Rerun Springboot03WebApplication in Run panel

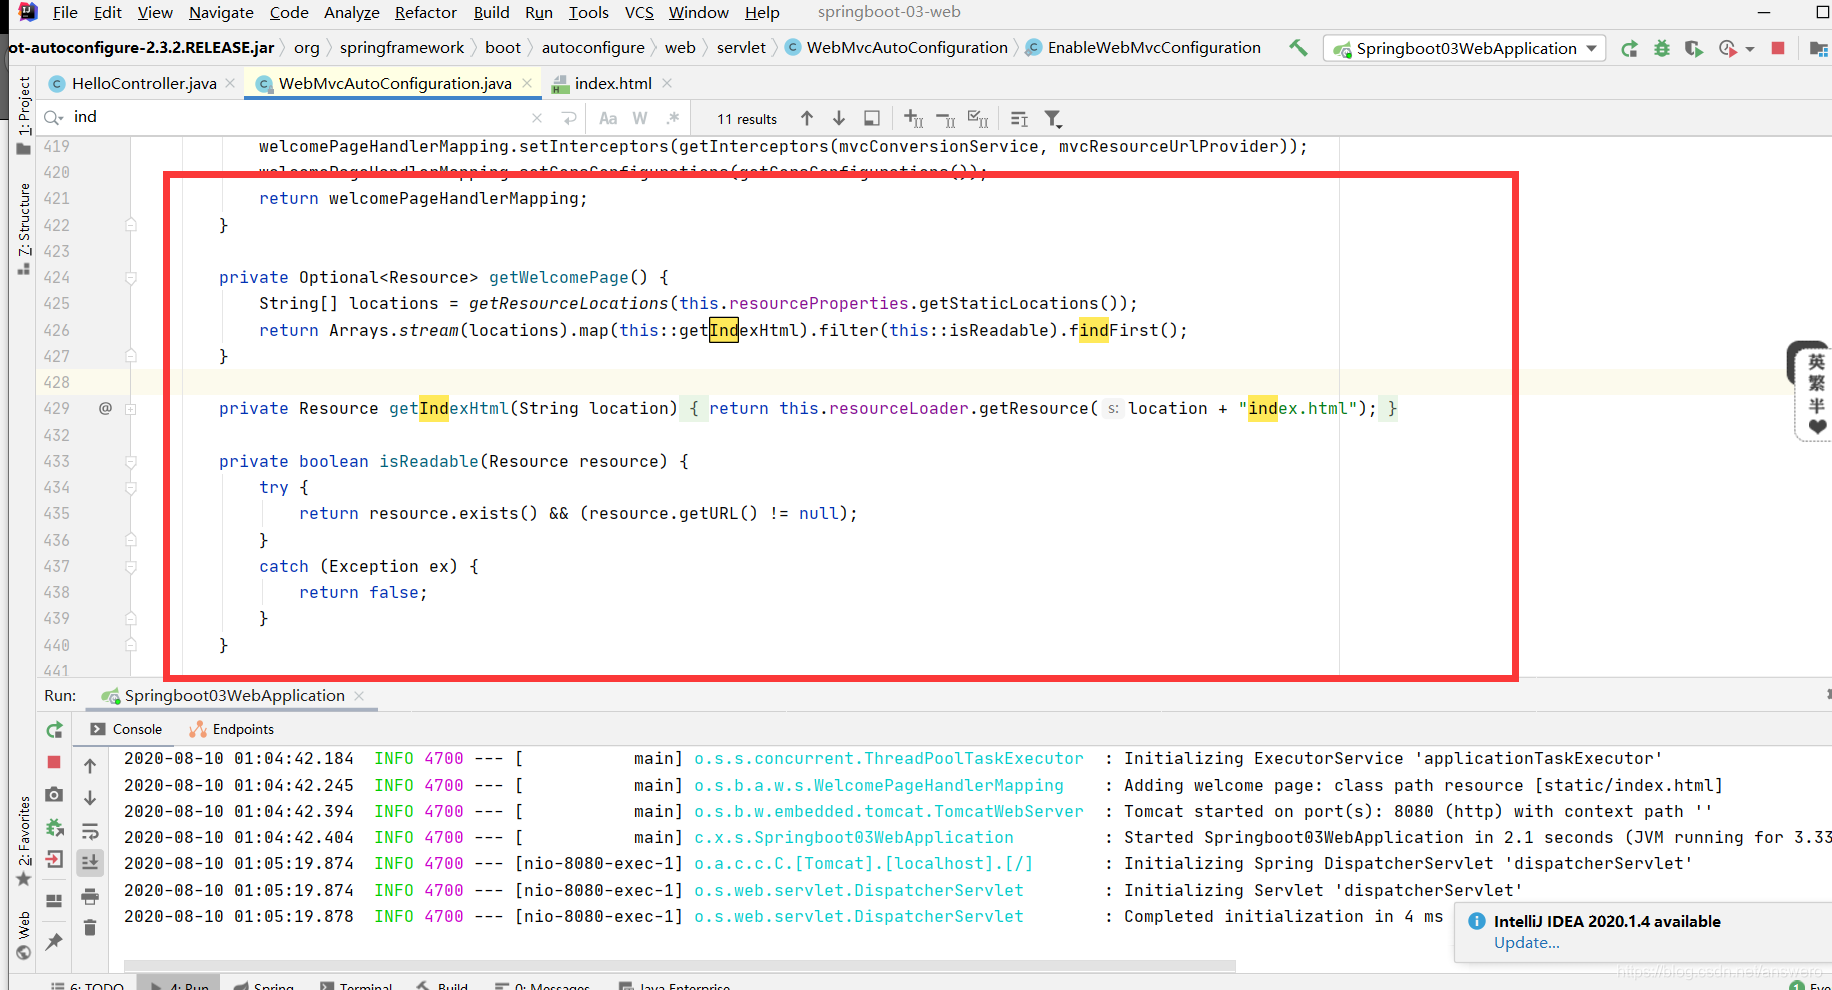click(54, 730)
